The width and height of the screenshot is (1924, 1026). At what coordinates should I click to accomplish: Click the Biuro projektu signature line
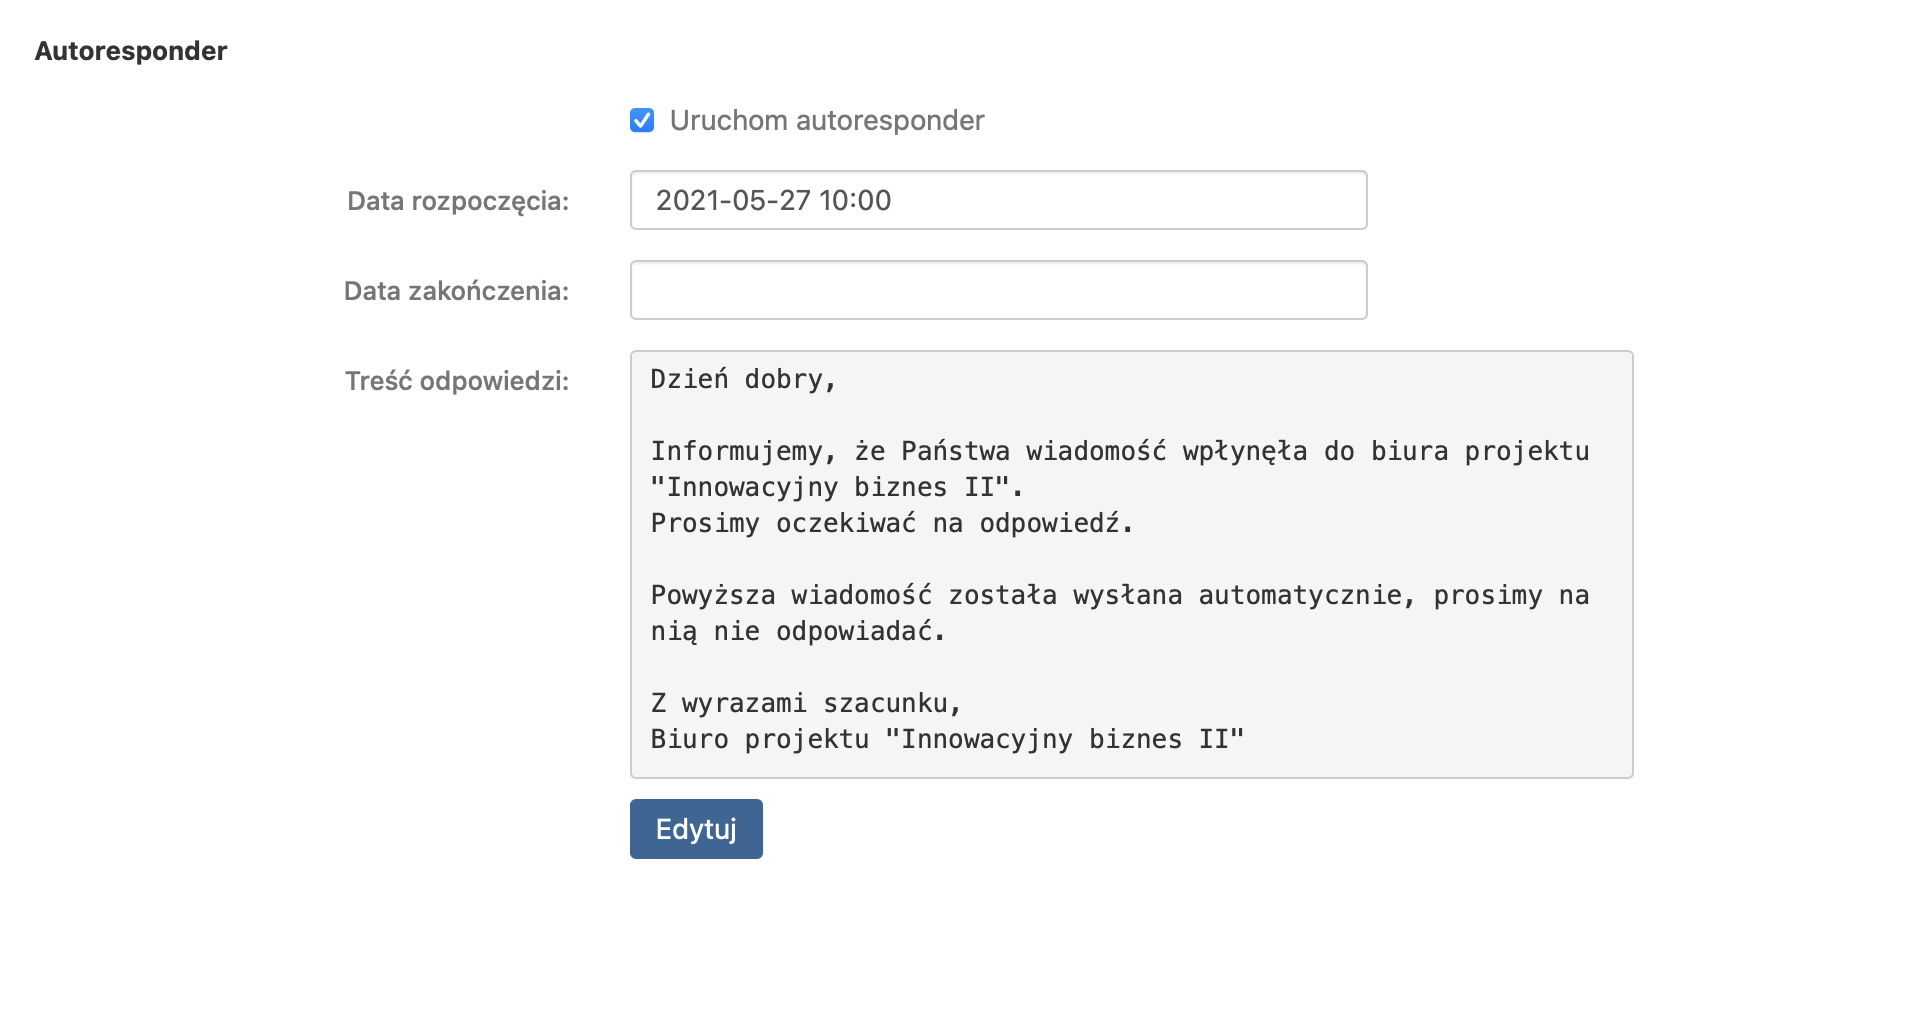(946, 740)
